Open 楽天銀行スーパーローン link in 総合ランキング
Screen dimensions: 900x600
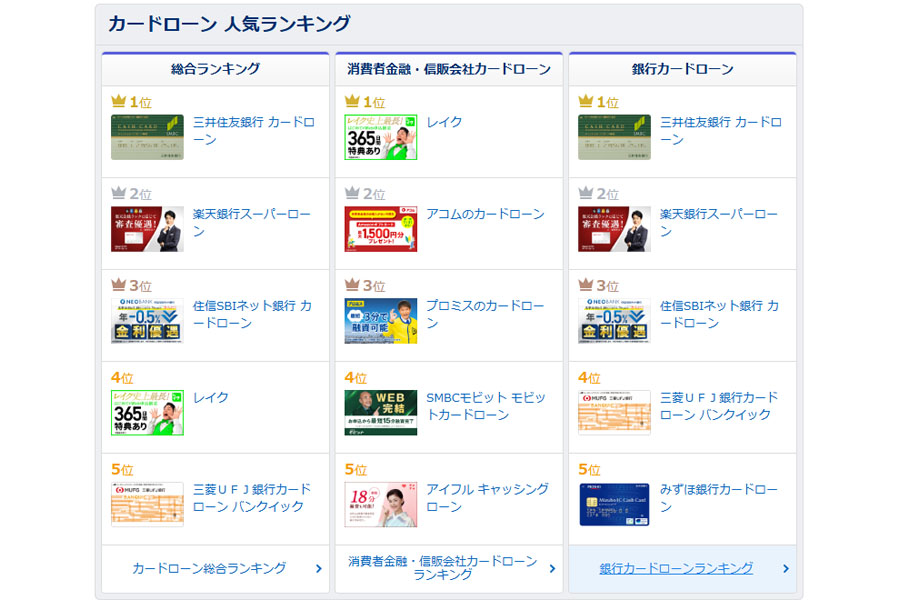tap(251, 222)
